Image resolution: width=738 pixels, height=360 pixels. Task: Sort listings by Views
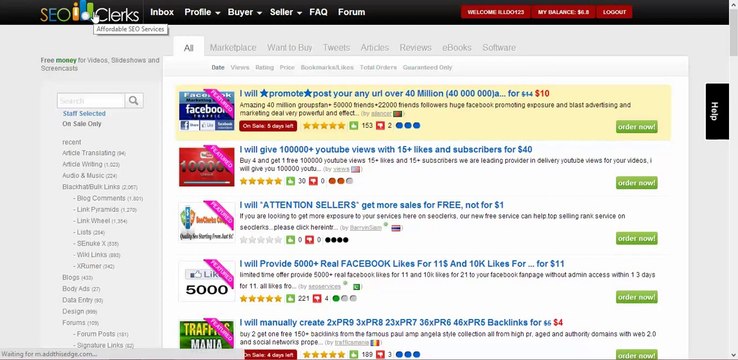click(240, 67)
